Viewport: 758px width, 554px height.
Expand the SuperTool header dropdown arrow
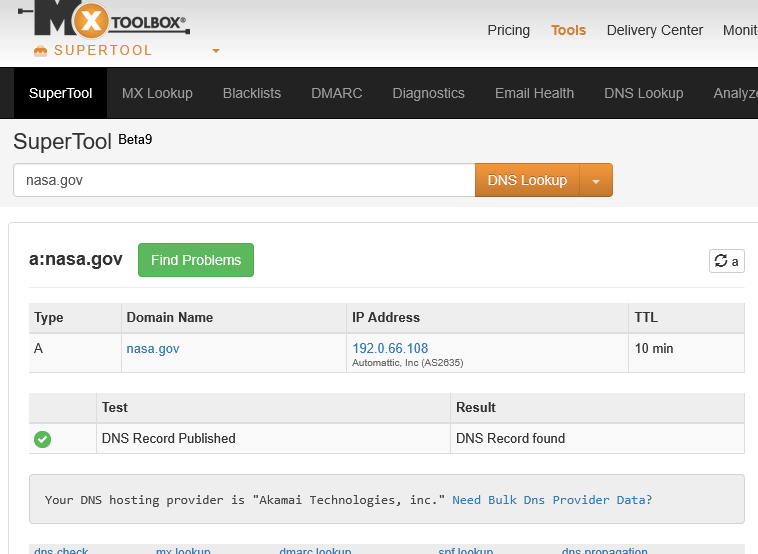point(216,51)
